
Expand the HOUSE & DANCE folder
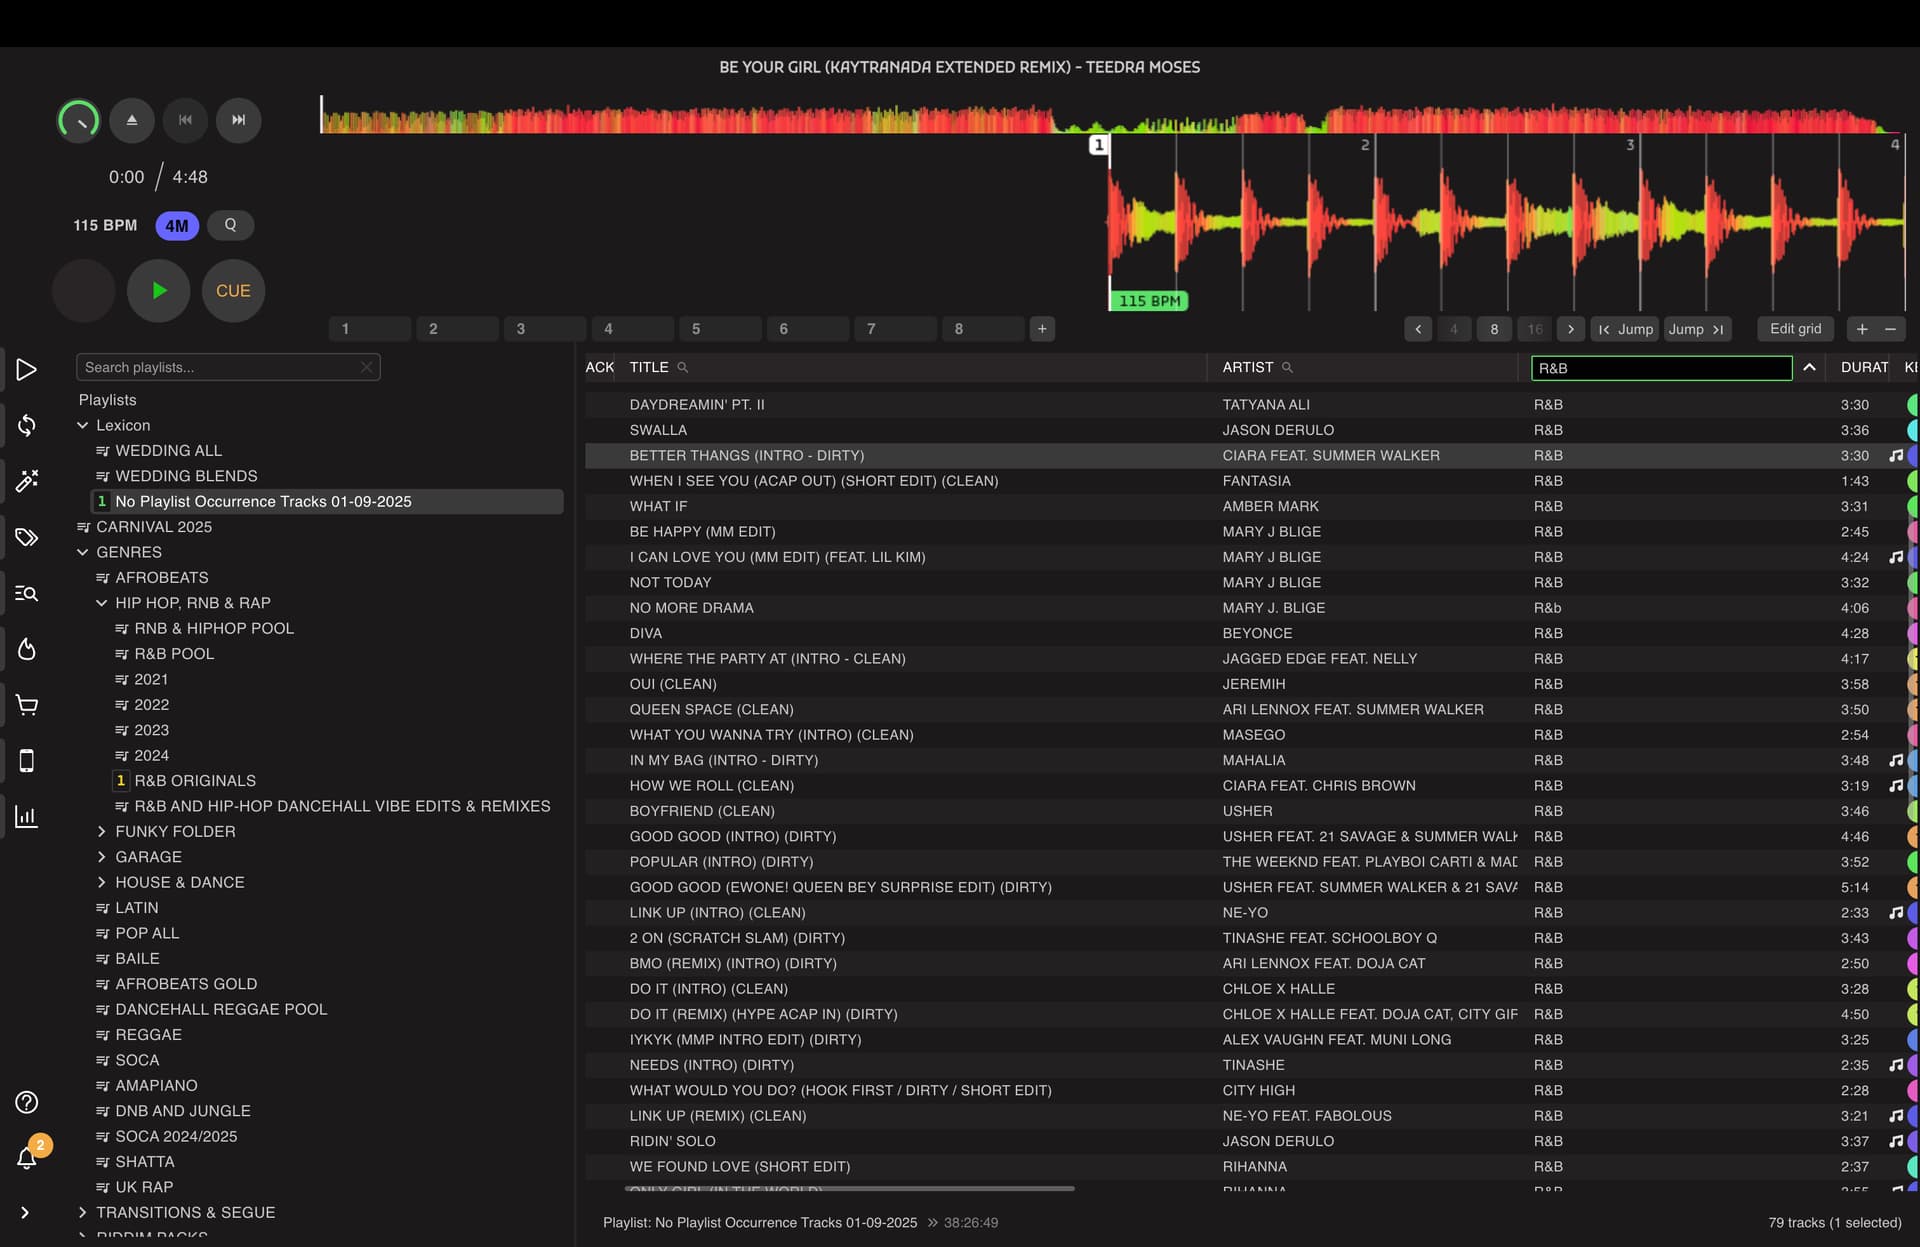(102, 883)
